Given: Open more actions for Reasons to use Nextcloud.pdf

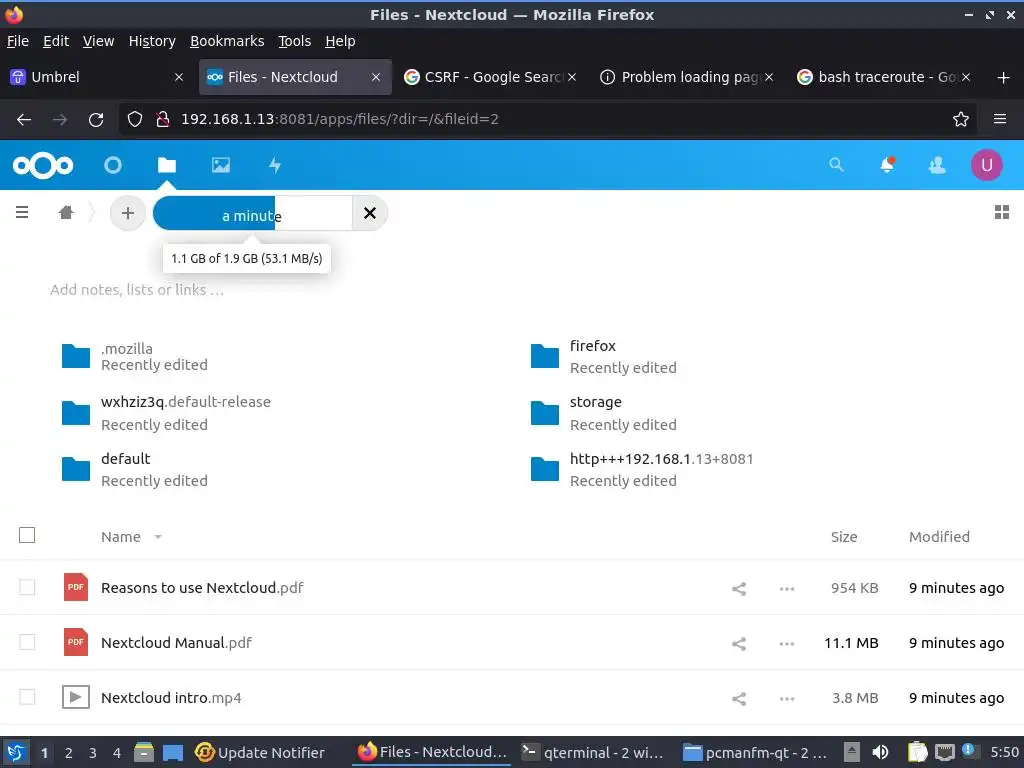Looking at the screenshot, I should (786, 588).
